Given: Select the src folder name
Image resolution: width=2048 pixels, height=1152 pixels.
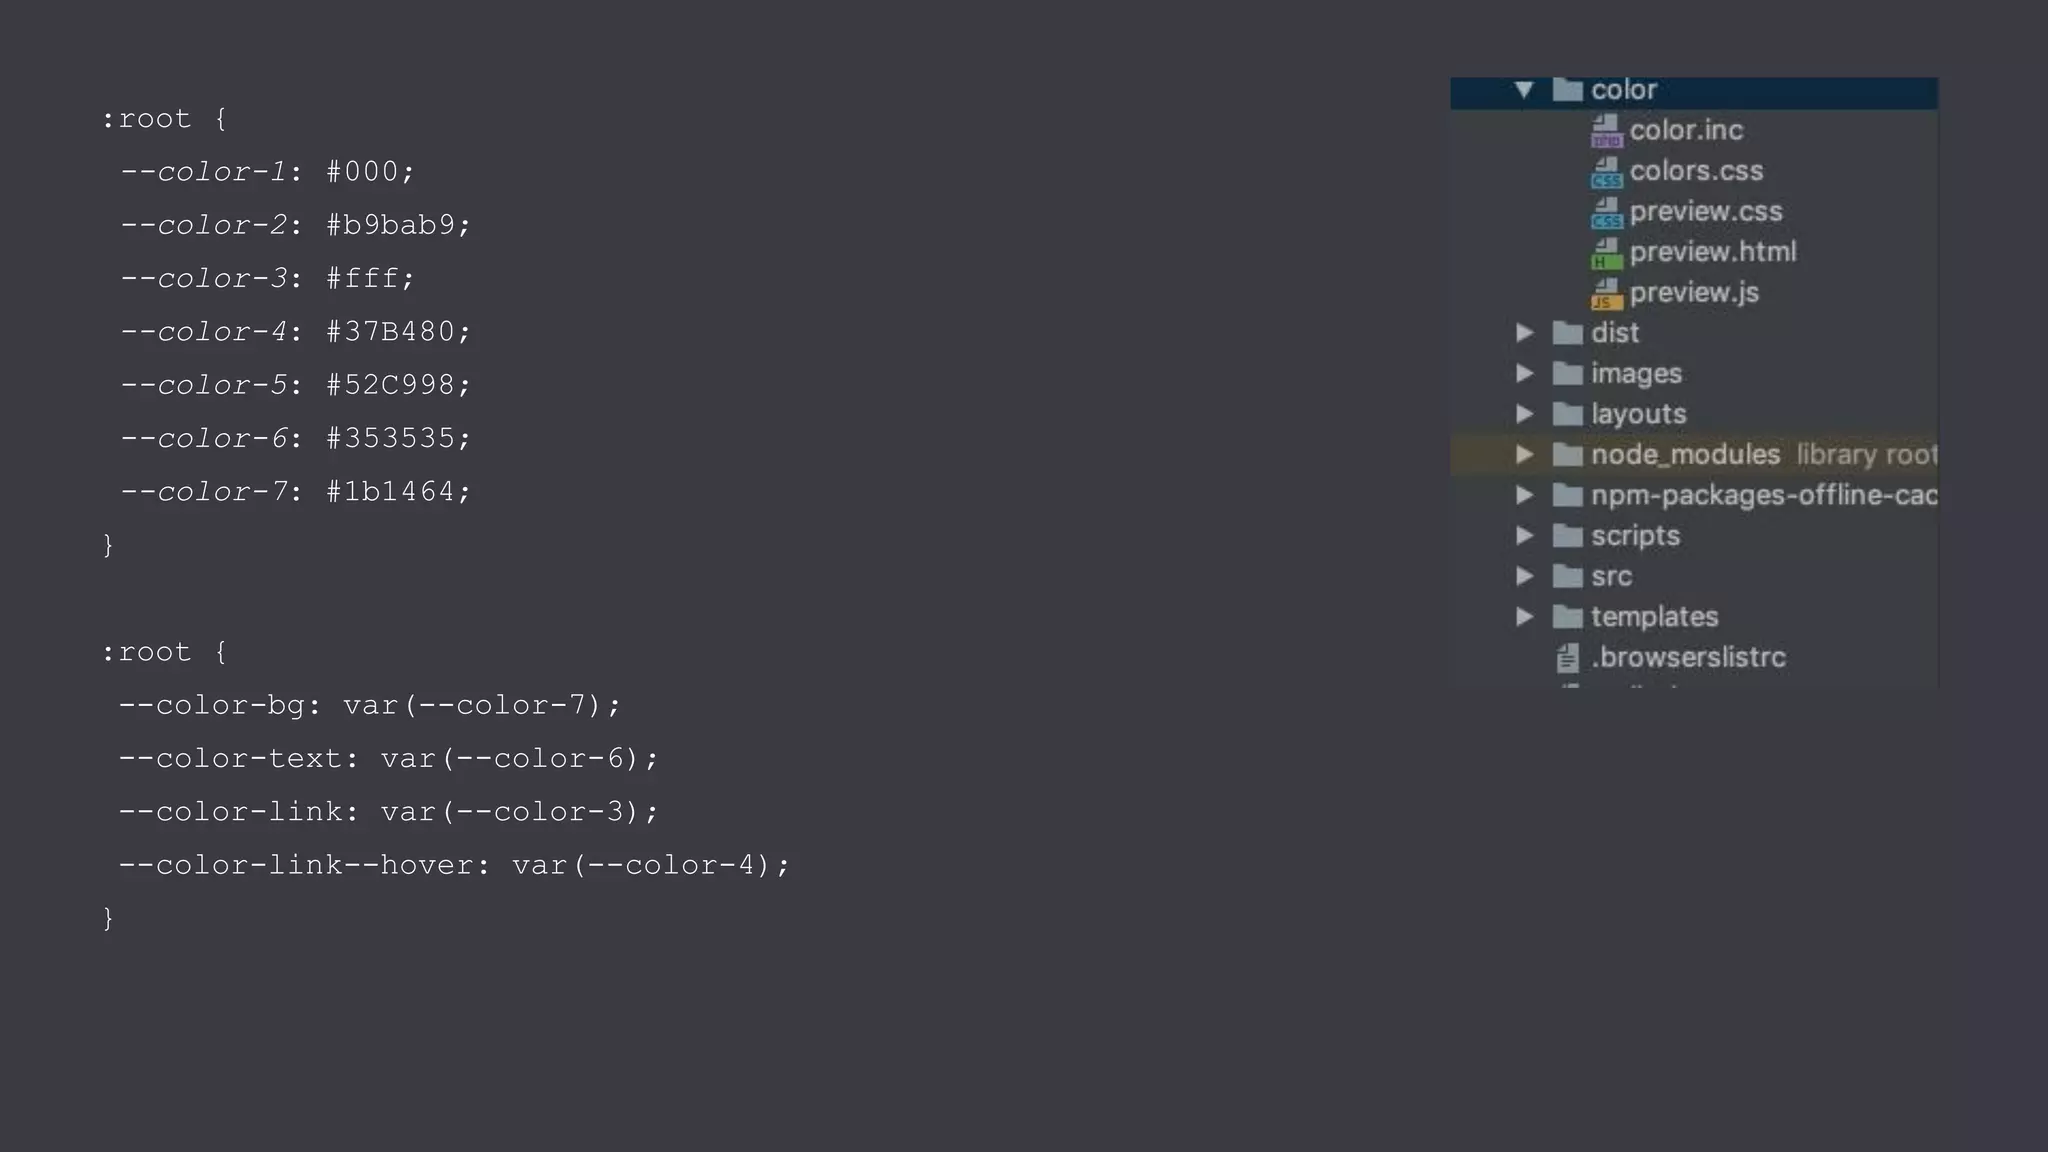Looking at the screenshot, I should click(x=1611, y=576).
